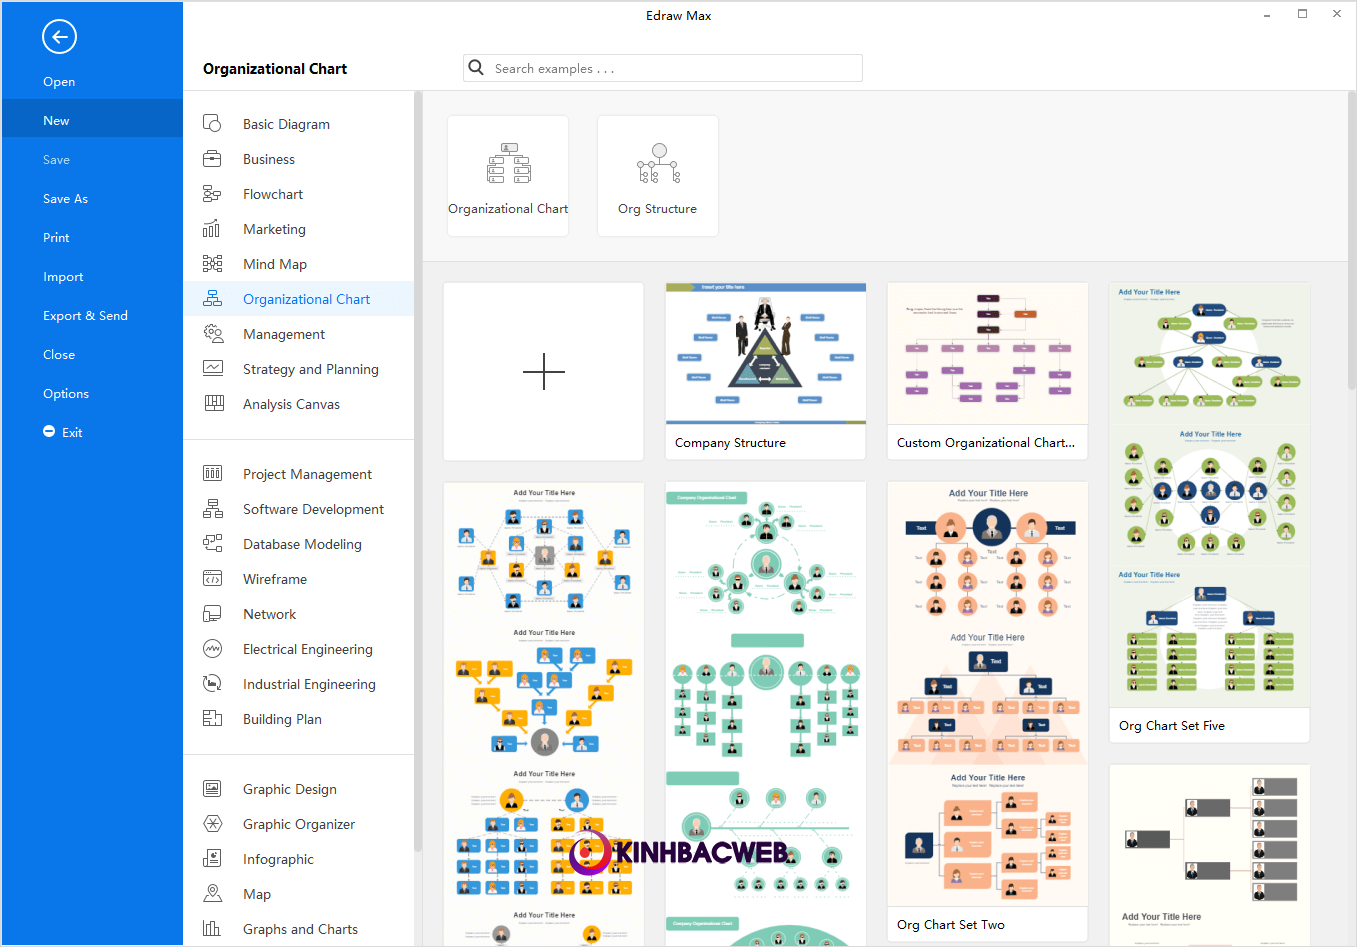
Task: Open the blue-orange org chart set thumbnail
Action: click(544, 713)
